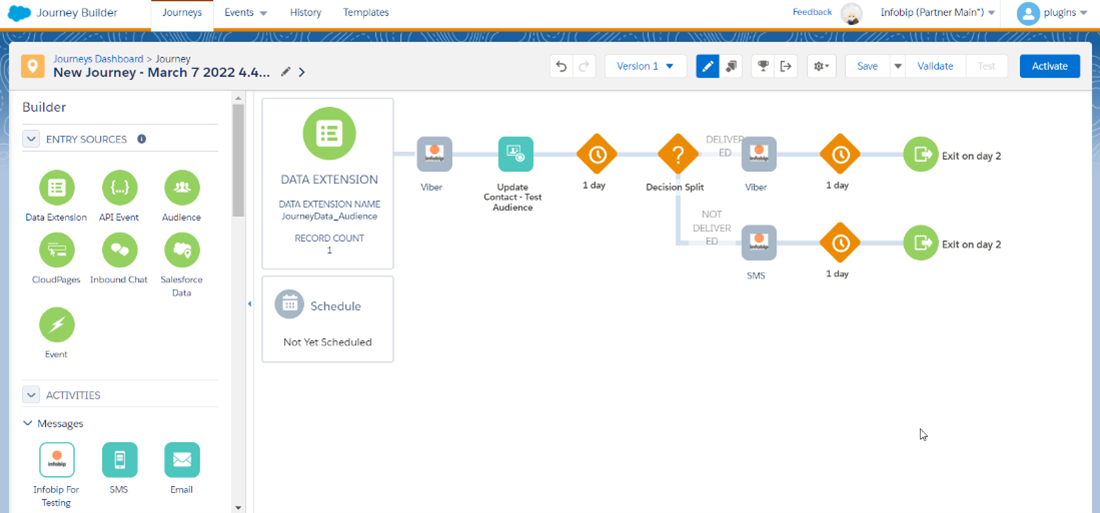1100x513 pixels.
Task: Switch to the History tab
Action: (305, 13)
